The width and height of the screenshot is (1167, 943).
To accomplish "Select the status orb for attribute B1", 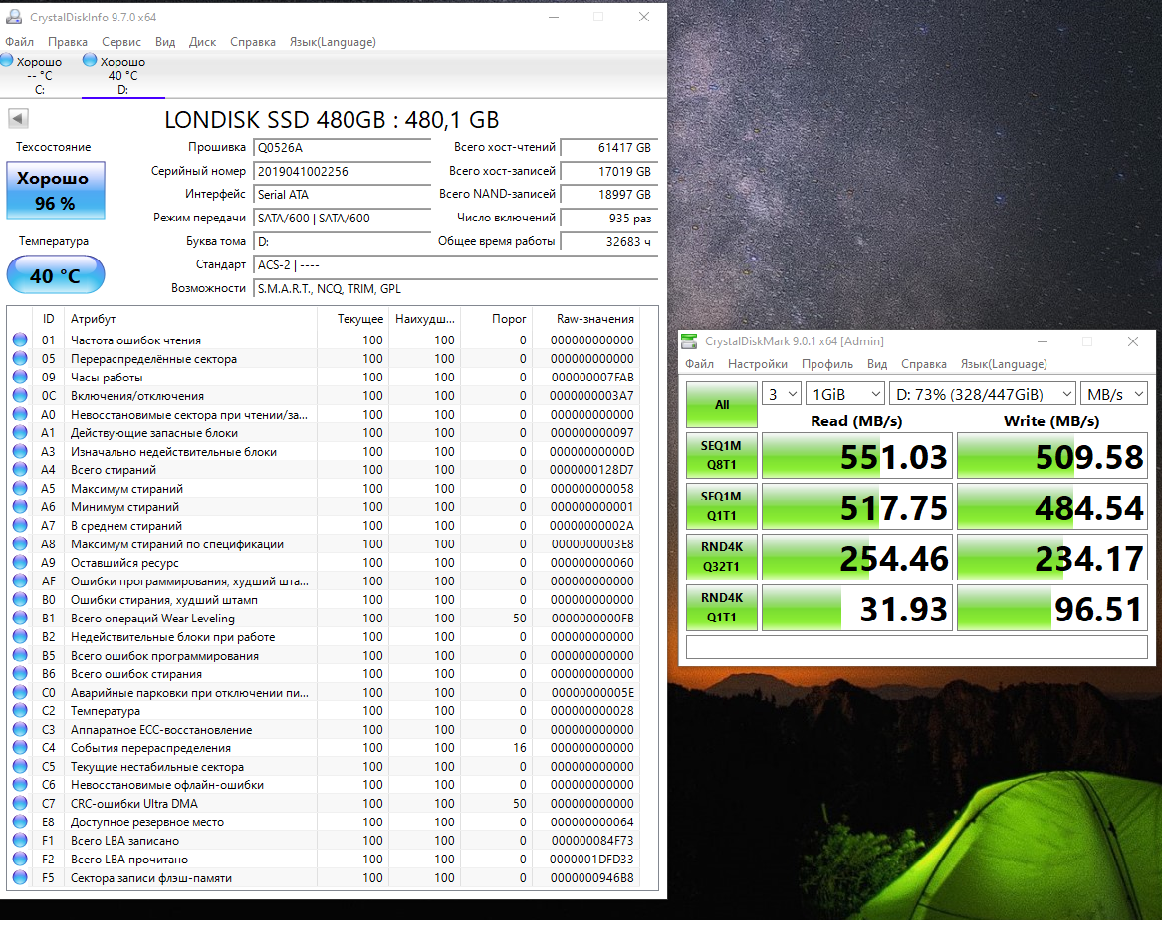I will pyautogui.click(x=20, y=618).
